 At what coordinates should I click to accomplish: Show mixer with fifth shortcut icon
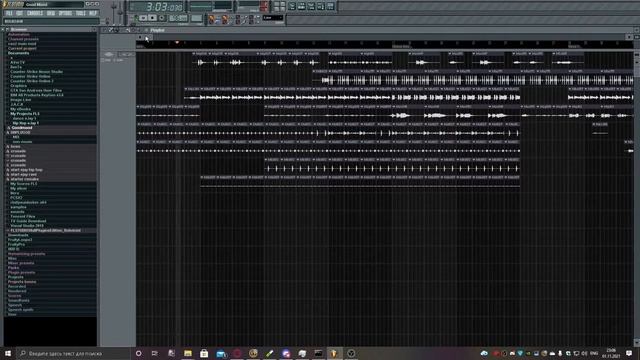(330, 6)
